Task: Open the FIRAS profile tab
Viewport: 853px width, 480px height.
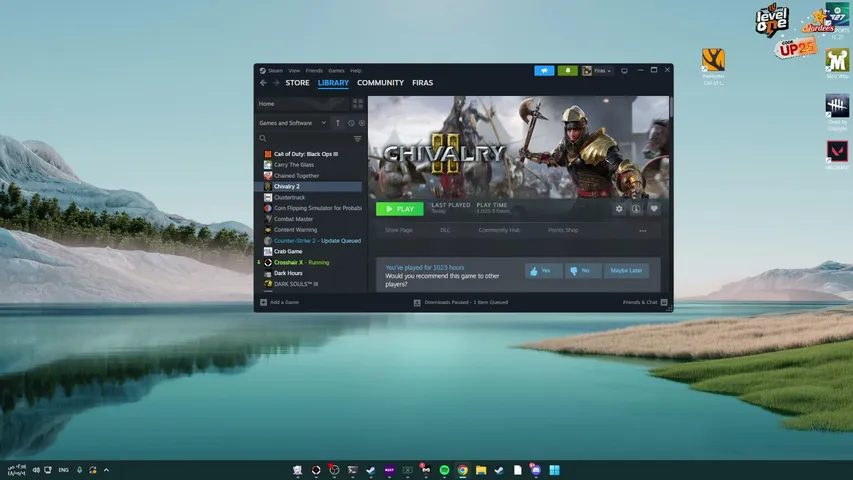Action: pos(423,83)
